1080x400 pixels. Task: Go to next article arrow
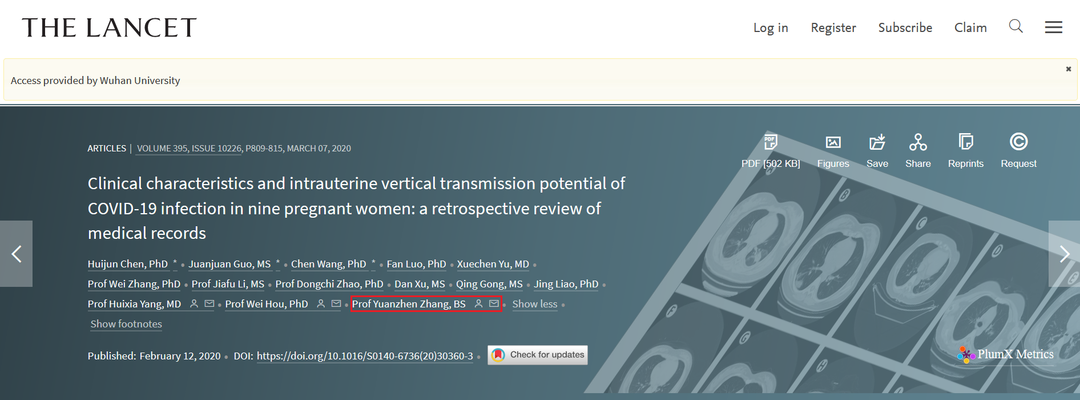pyautogui.click(x=1064, y=253)
